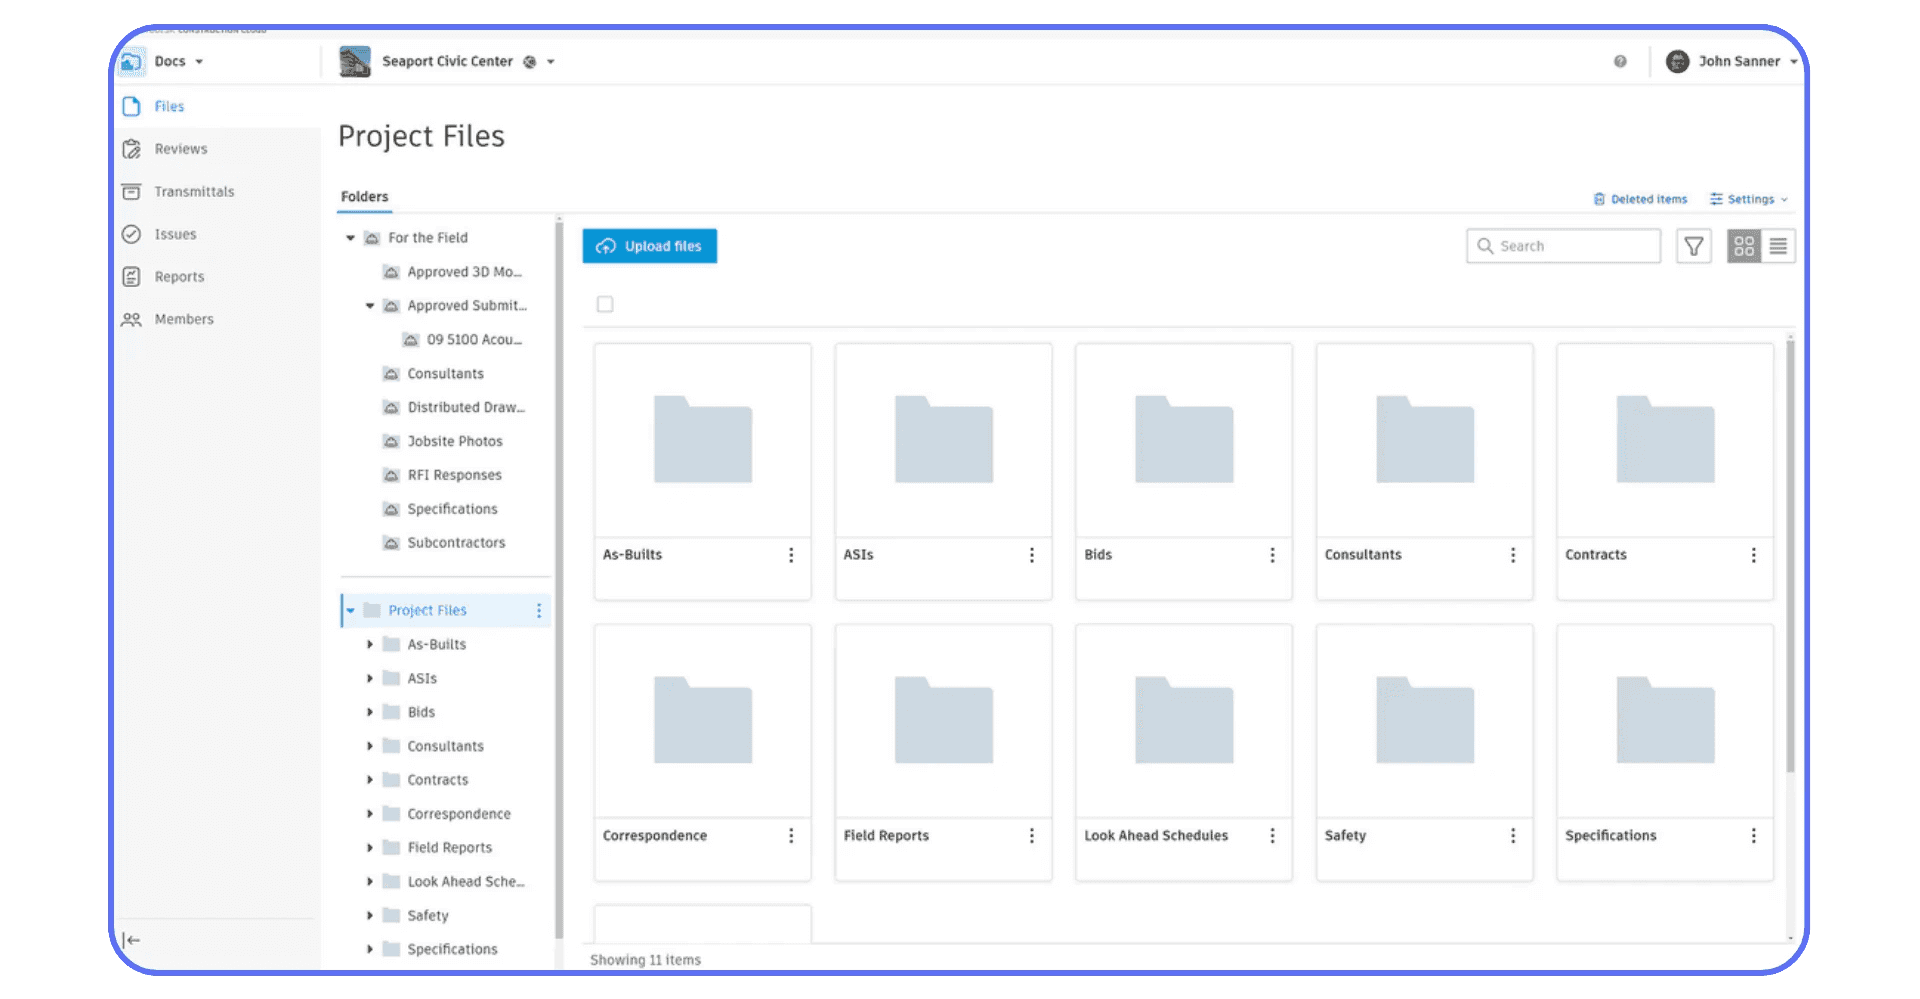Open the help icon near the top right

[1621, 61]
